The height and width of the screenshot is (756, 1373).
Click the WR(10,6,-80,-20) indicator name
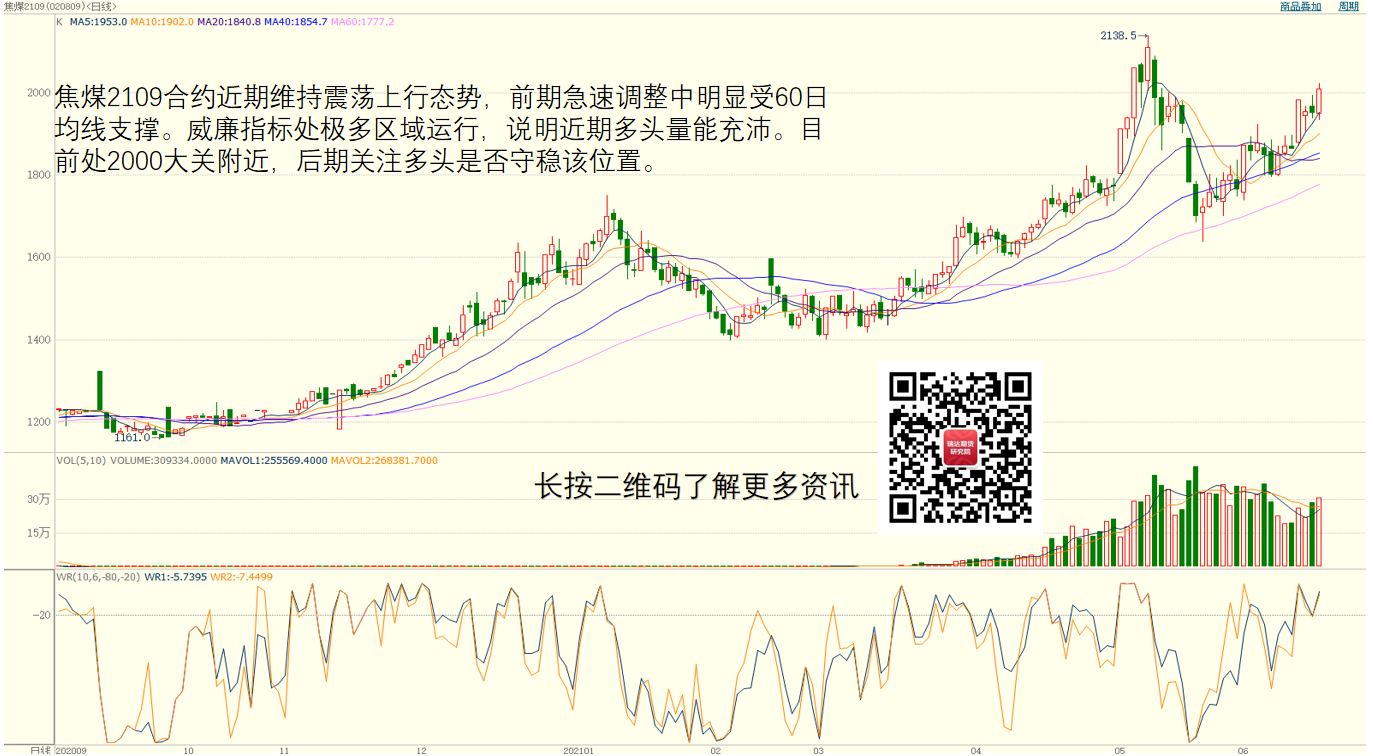coord(98,577)
